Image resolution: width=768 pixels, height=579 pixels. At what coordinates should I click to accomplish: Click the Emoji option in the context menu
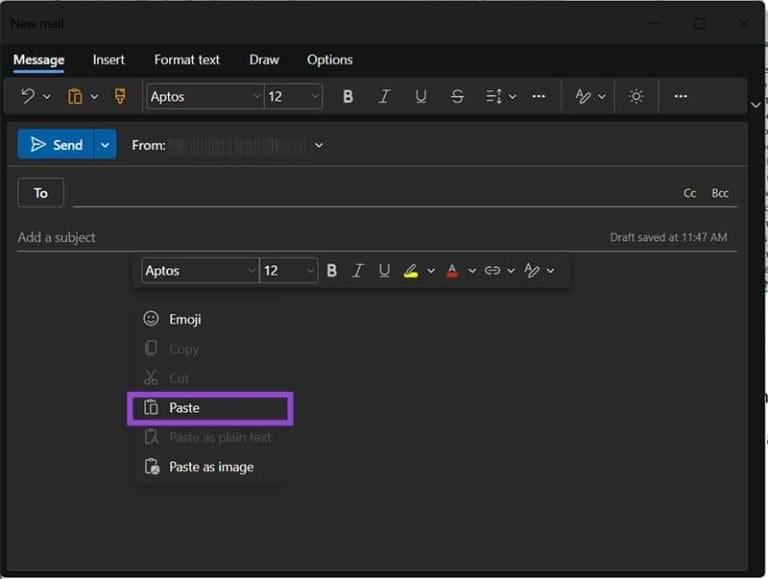click(185, 319)
